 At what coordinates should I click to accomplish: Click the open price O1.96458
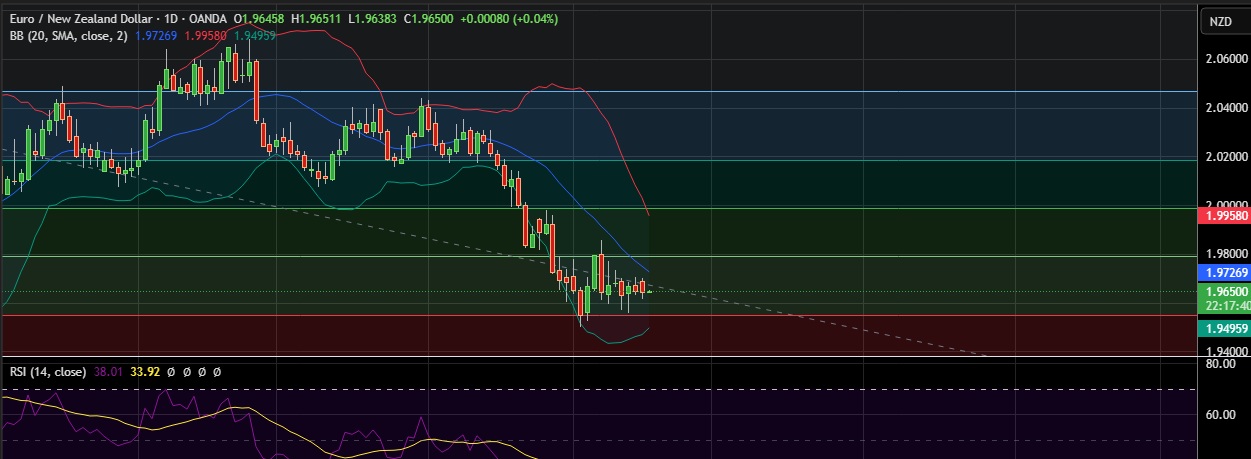click(x=260, y=19)
